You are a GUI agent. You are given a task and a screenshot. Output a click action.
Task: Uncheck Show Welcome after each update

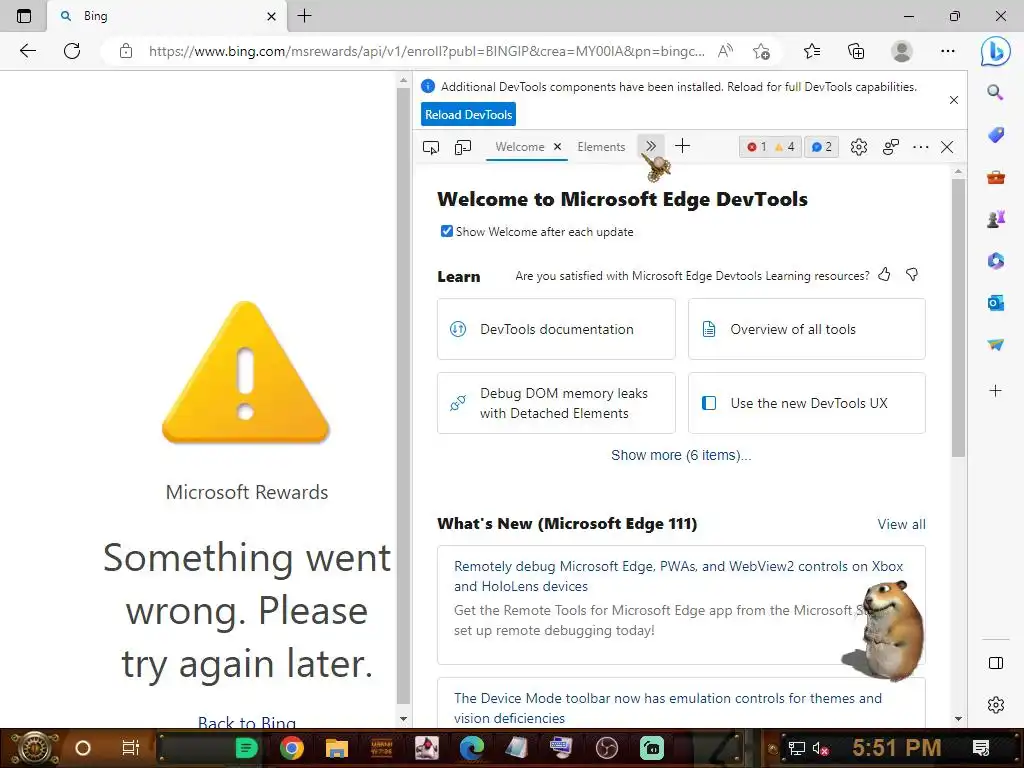point(447,231)
